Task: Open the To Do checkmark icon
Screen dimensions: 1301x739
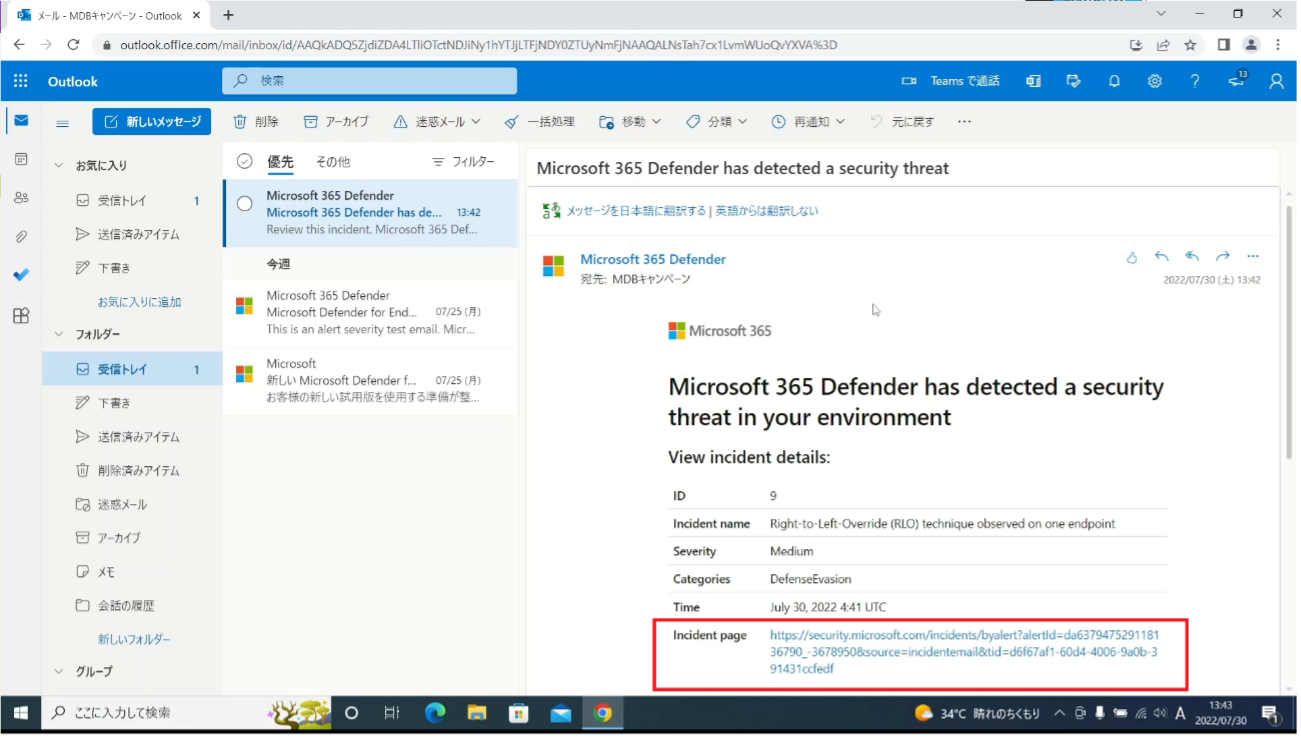Action: click(21, 275)
